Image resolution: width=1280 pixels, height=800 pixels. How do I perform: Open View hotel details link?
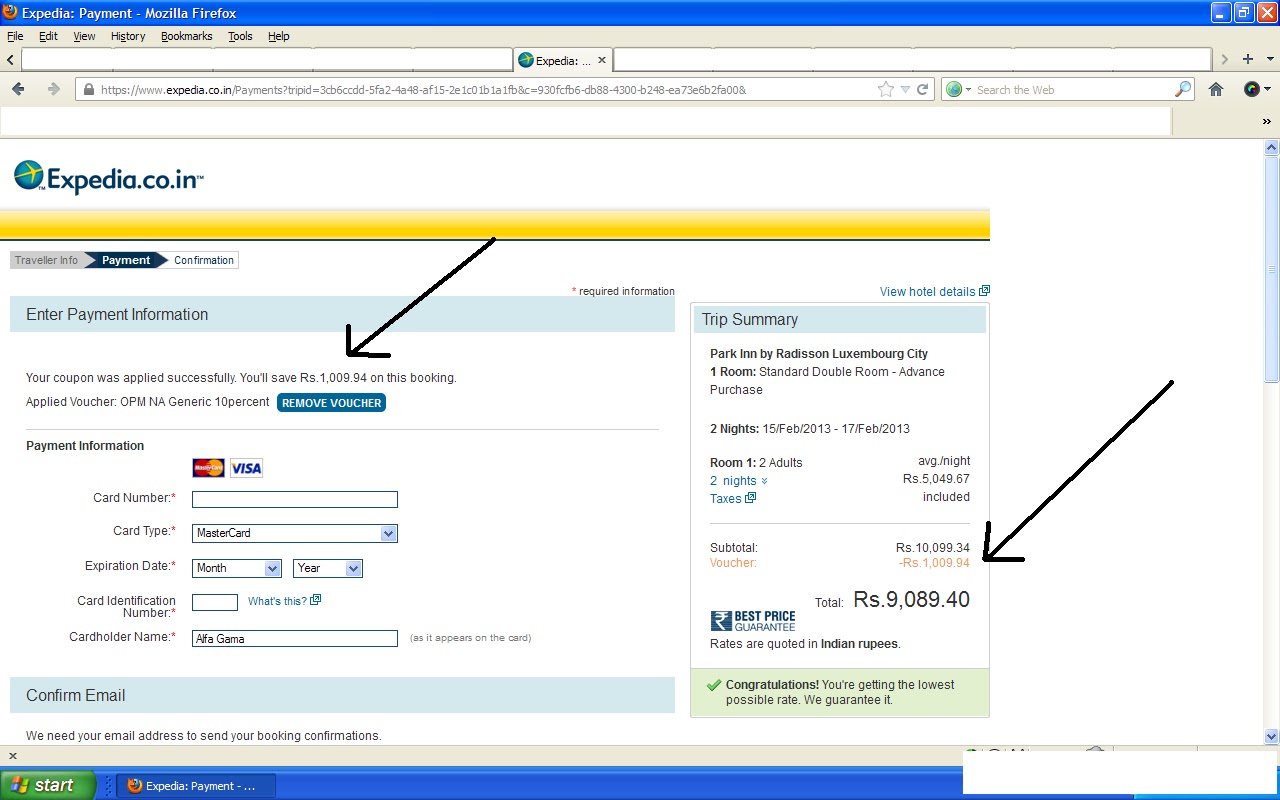coord(934,292)
